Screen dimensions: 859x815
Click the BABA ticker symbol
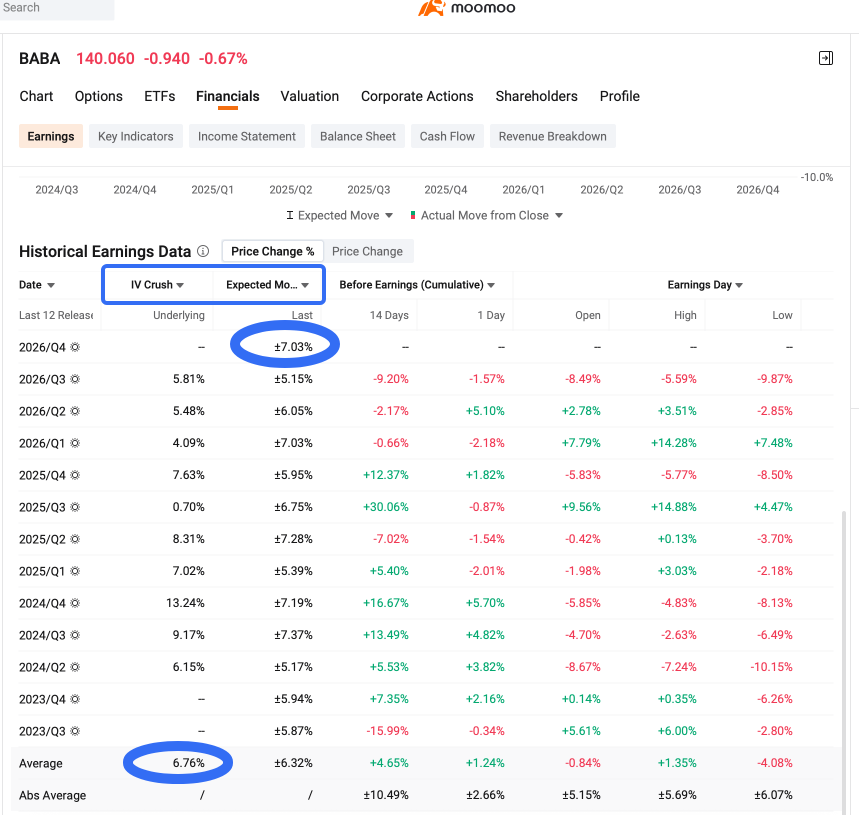(39, 59)
